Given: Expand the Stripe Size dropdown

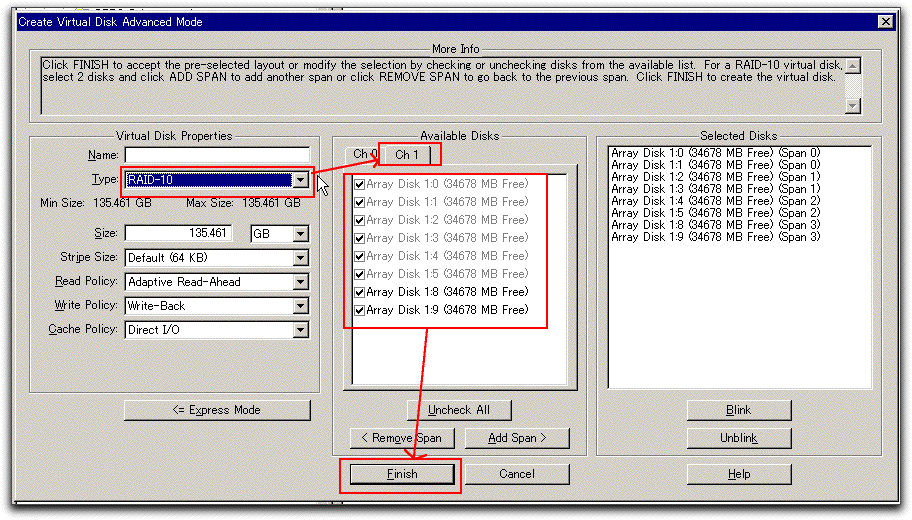Looking at the screenshot, I should (x=300, y=258).
